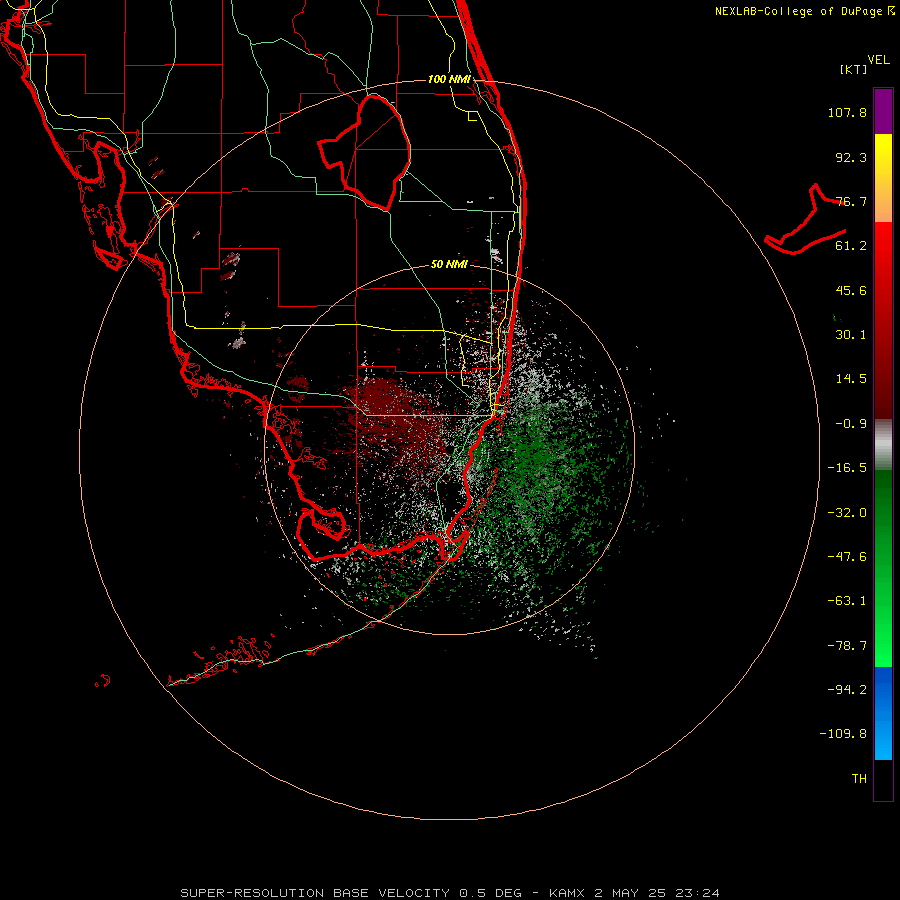Click the -0.9 value on the velocity scale
900x900 pixels.
coord(851,424)
